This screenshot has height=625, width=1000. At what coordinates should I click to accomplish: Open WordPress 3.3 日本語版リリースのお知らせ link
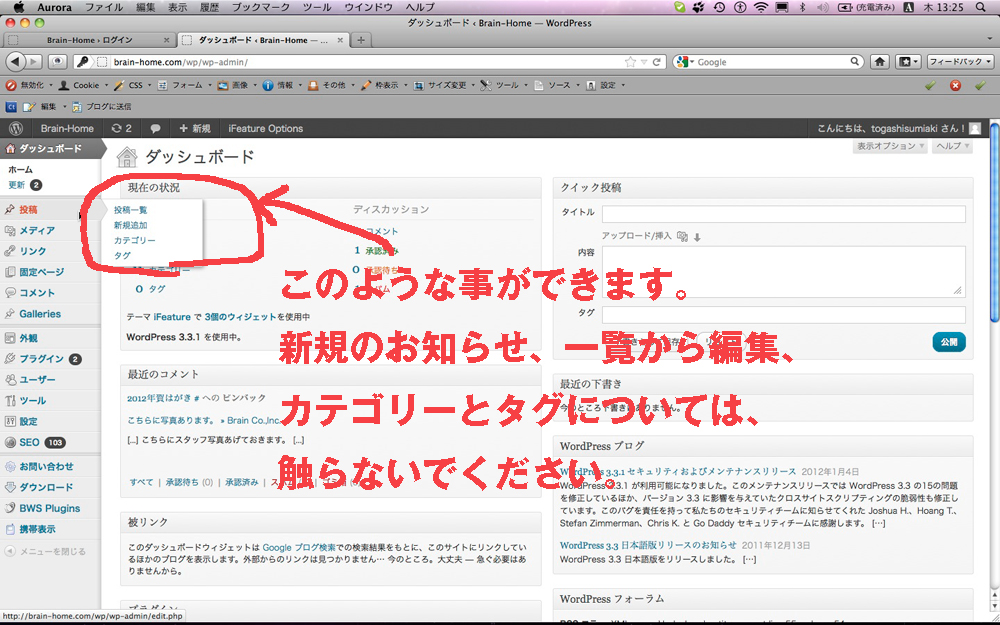[648, 545]
